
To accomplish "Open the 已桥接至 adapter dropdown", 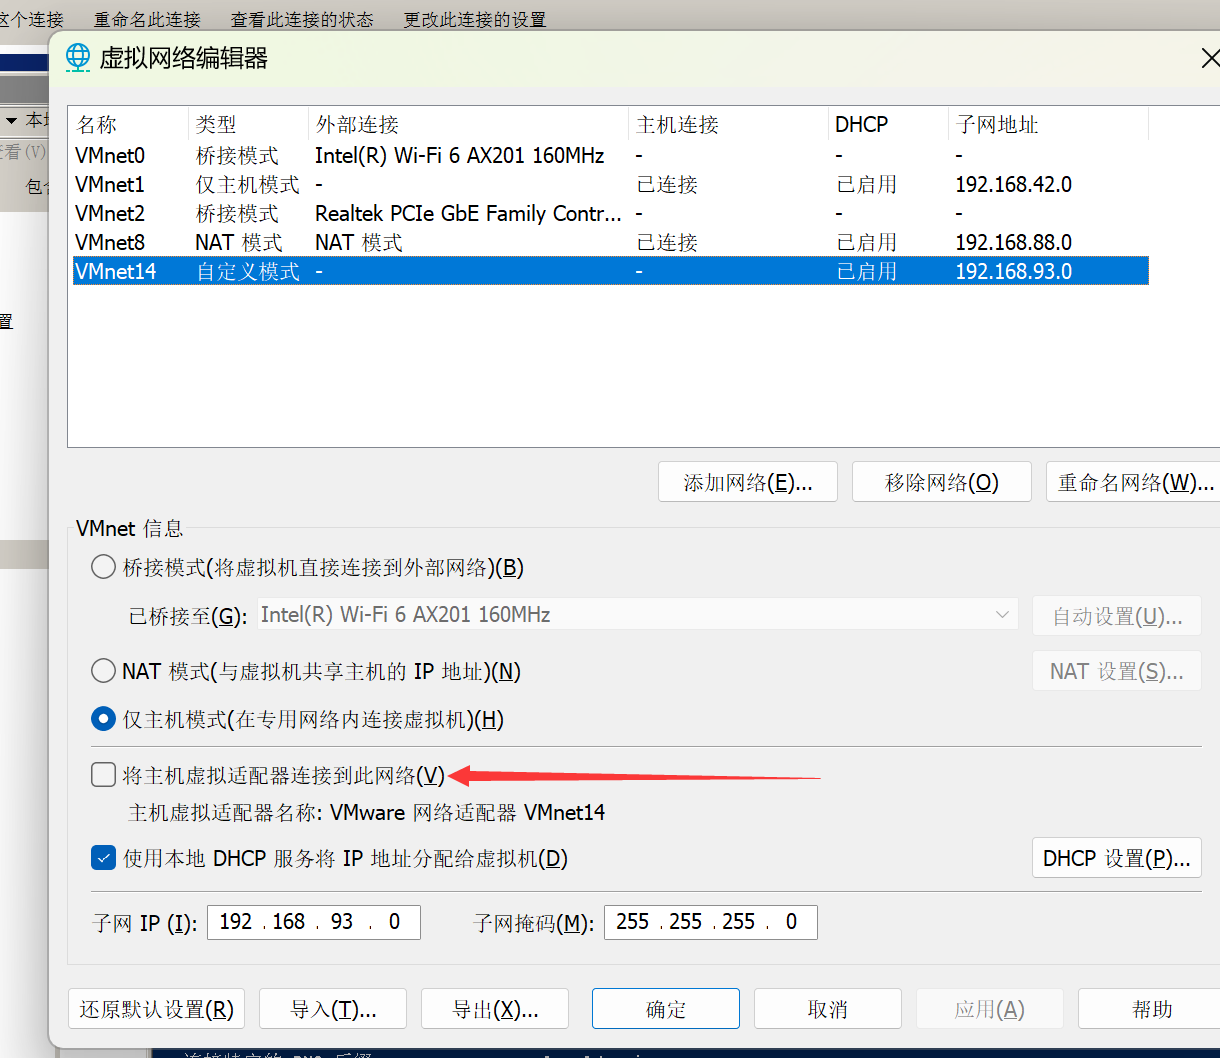I will coord(637,615).
